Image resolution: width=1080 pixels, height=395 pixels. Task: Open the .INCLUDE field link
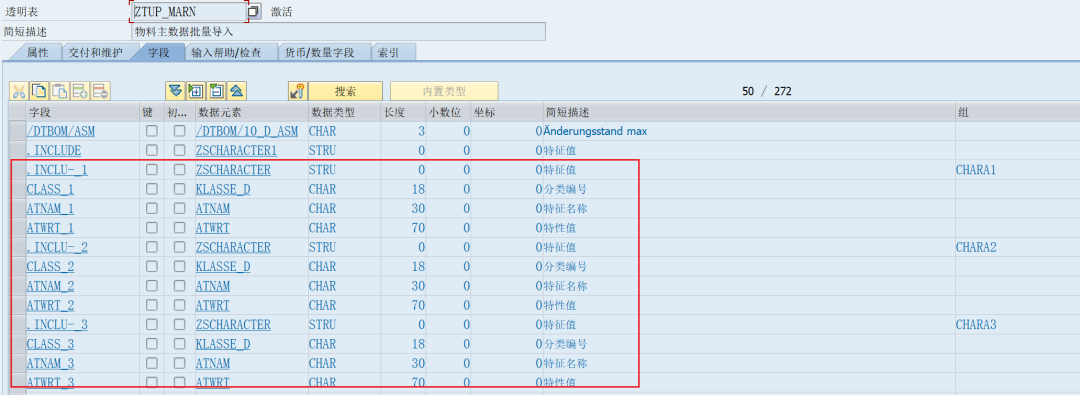coord(54,150)
